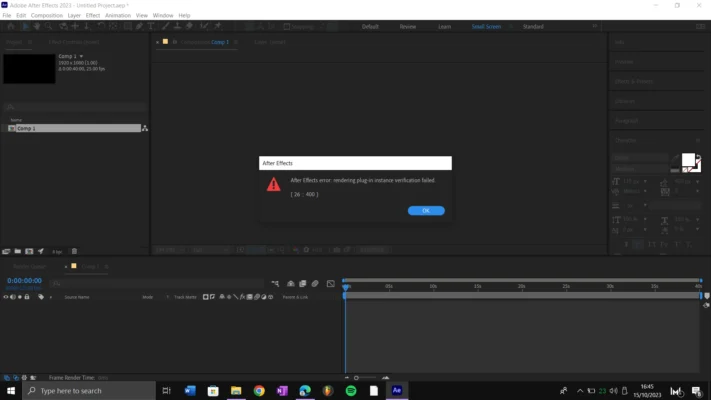Screen dimensions: 711x400
Task: Click the white Fill Color swatch
Action: pos(688,160)
